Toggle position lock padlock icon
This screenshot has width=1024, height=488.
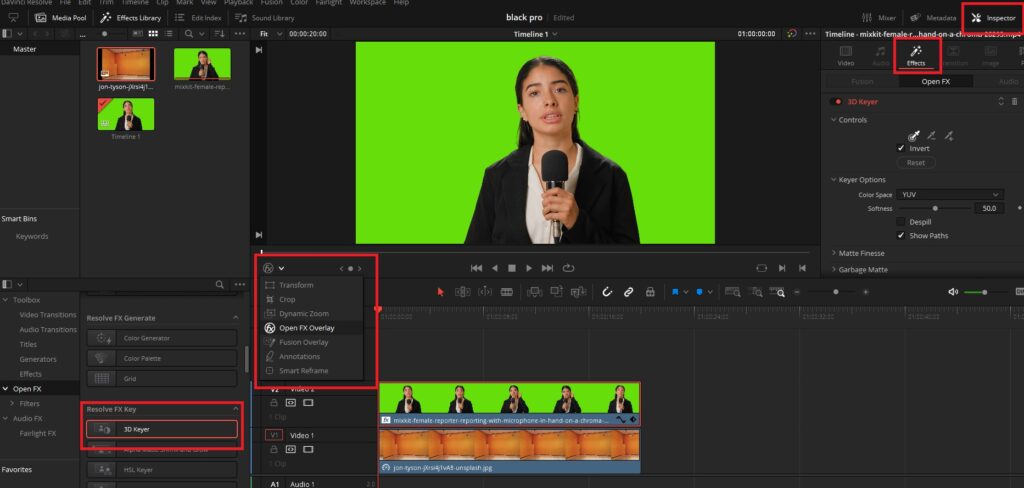[650, 292]
